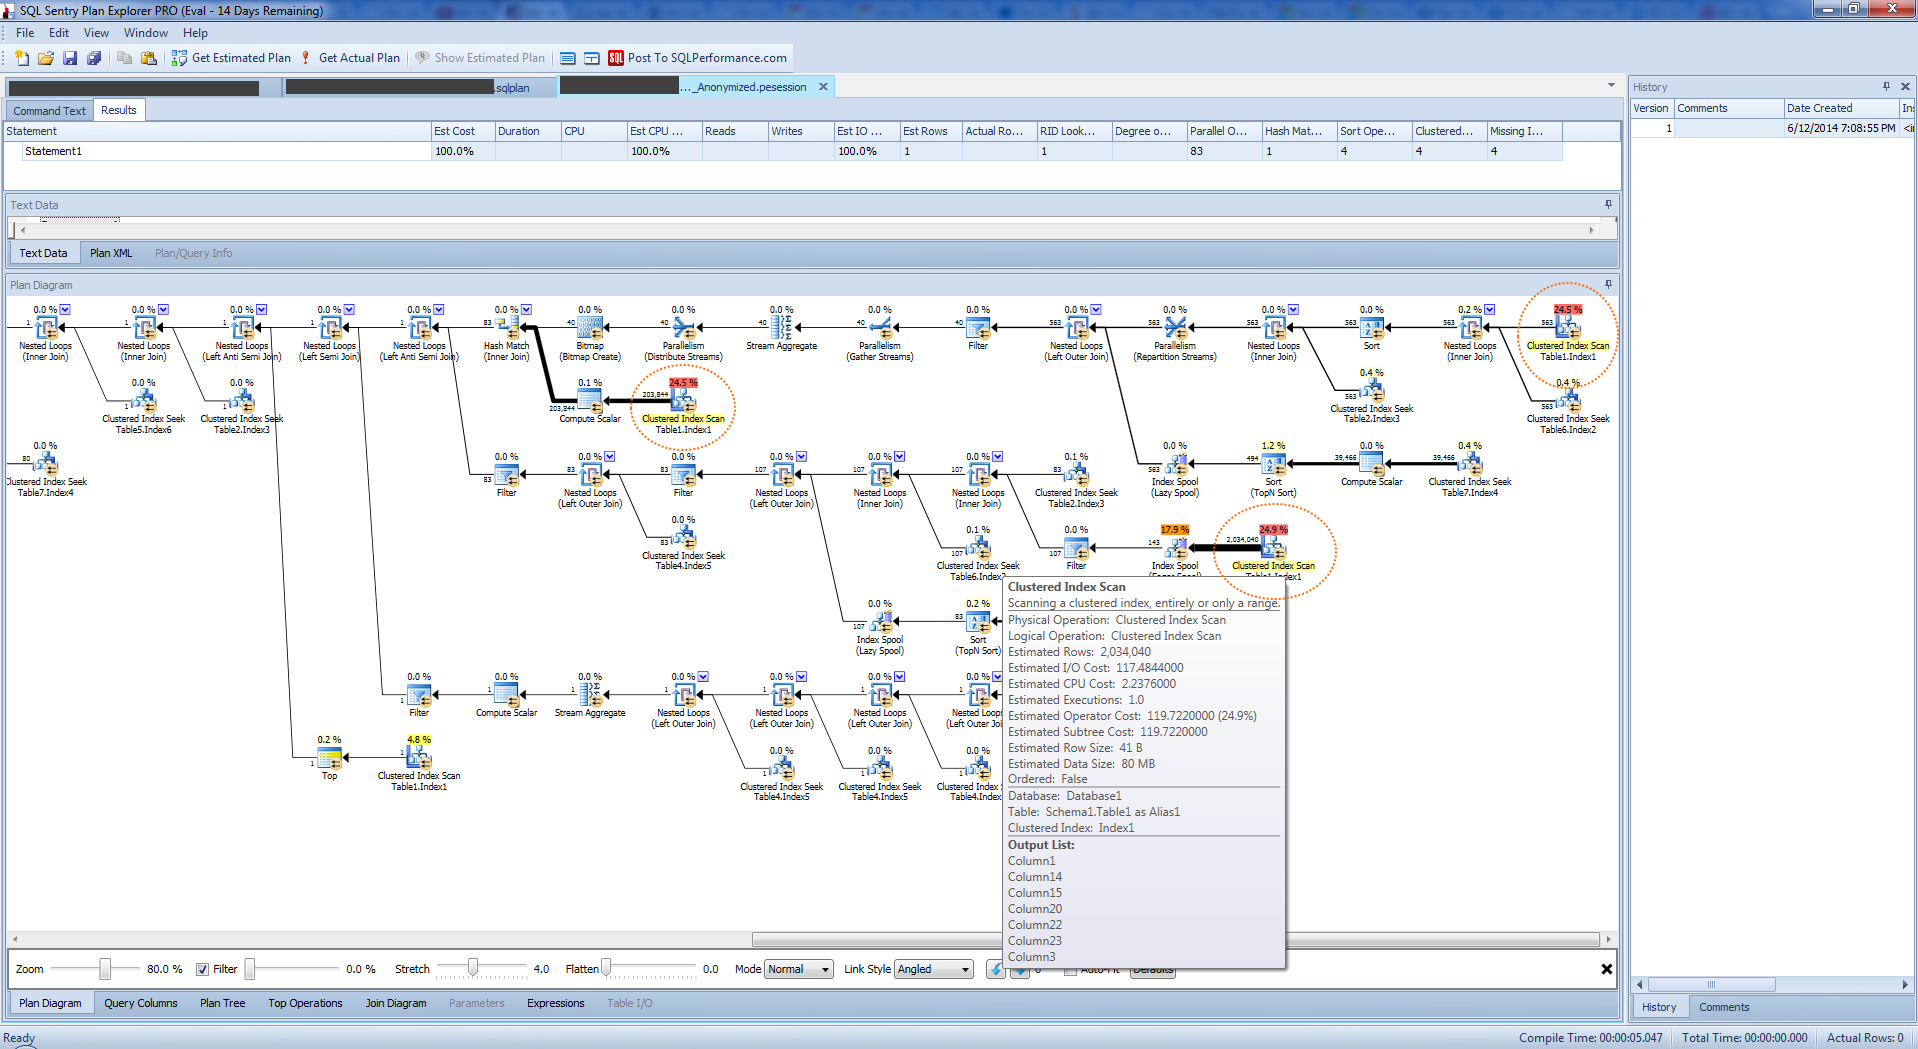
Task: Select the Clustered Index Seek Table5.Index6 node
Action: (x=144, y=401)
